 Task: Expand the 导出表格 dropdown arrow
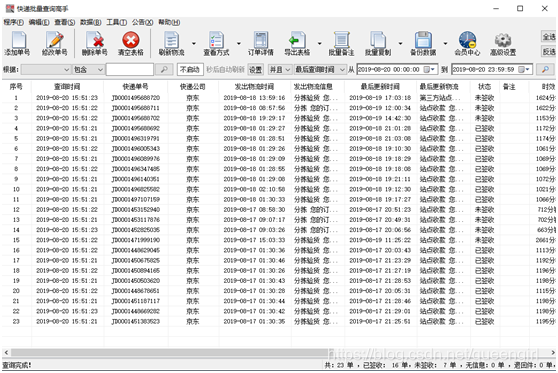(x=320, y=43)
